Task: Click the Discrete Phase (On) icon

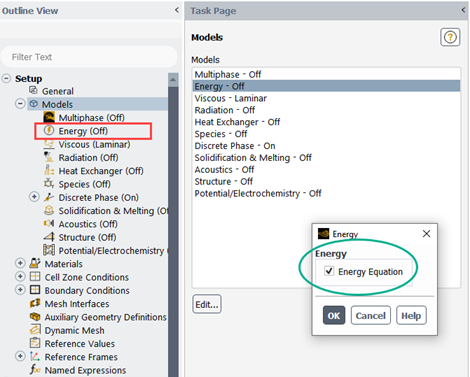Action: coord(49,197)
